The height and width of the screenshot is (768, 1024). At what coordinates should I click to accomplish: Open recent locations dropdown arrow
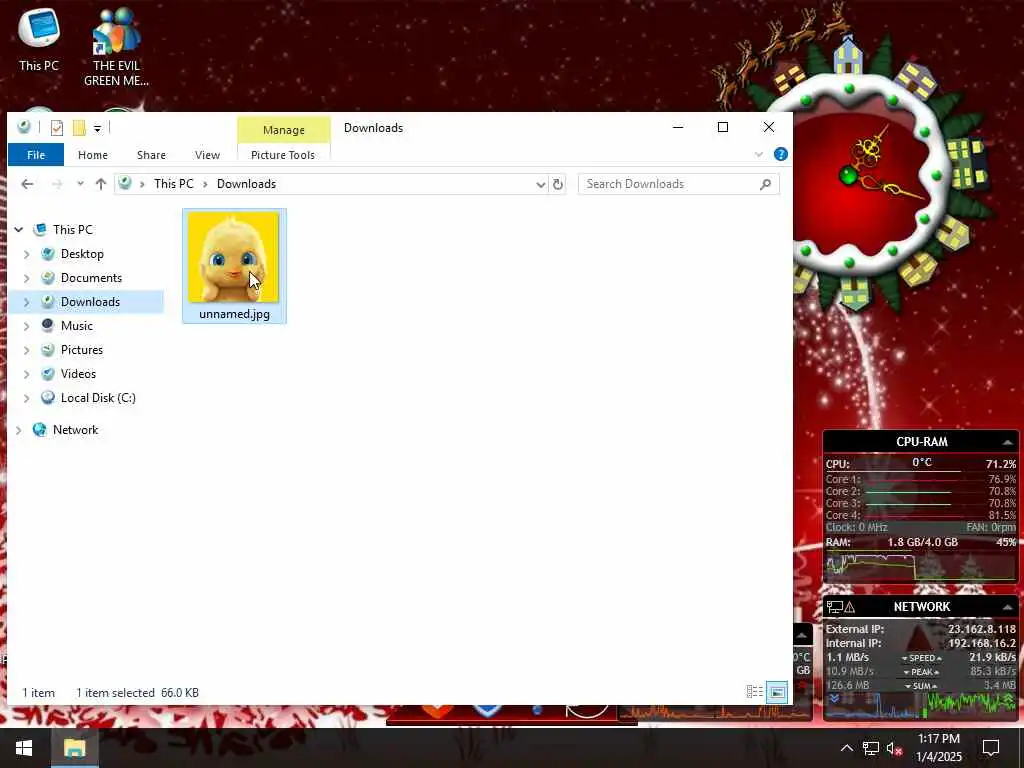80,184
